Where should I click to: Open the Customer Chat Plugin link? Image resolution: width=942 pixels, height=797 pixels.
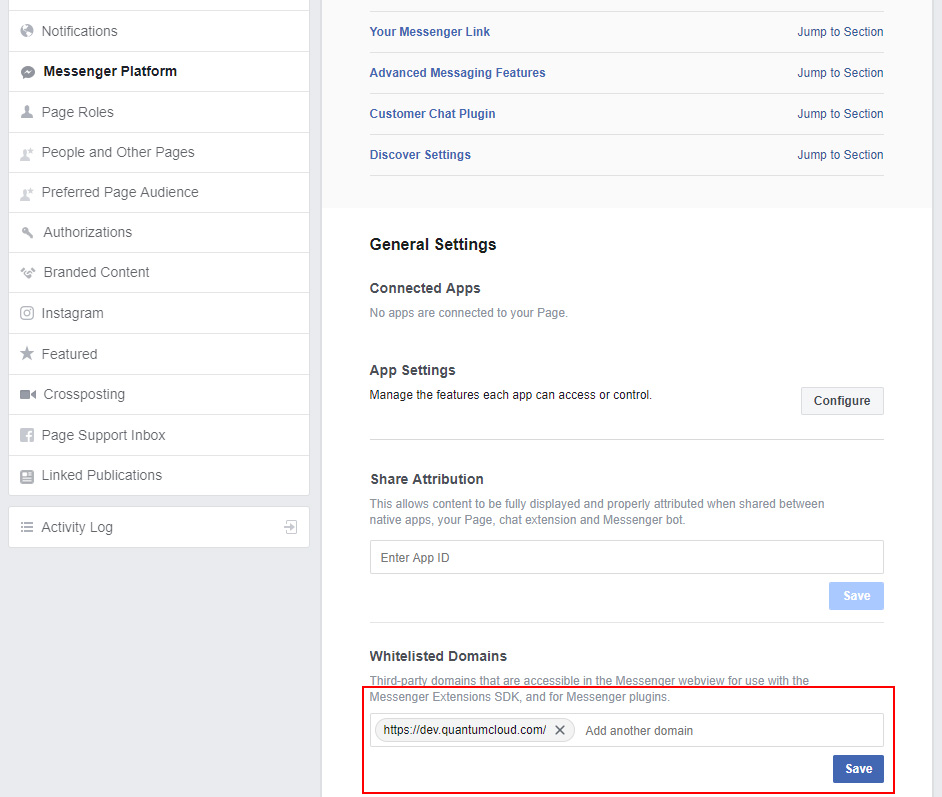point(432,114)
